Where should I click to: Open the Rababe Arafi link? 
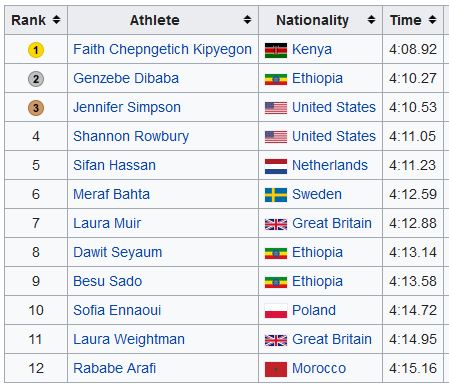click(114, 368)
